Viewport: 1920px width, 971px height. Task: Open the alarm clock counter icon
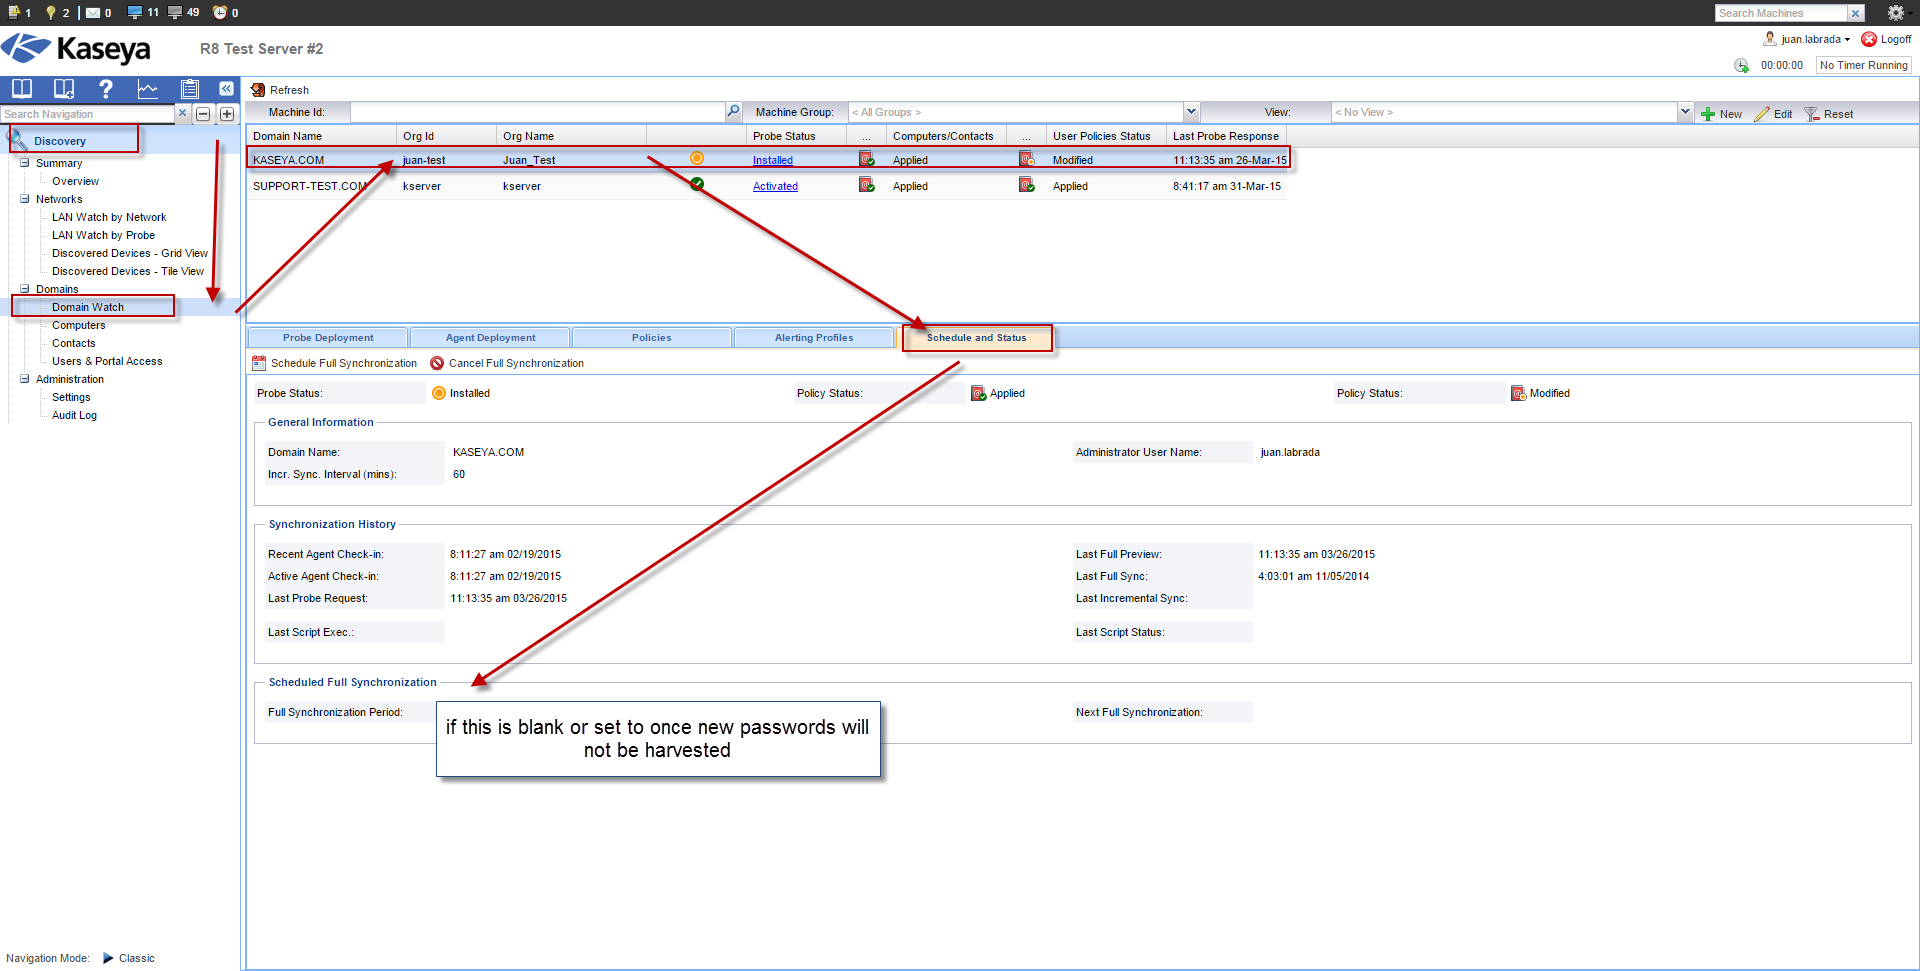click(x=220, y=12)
